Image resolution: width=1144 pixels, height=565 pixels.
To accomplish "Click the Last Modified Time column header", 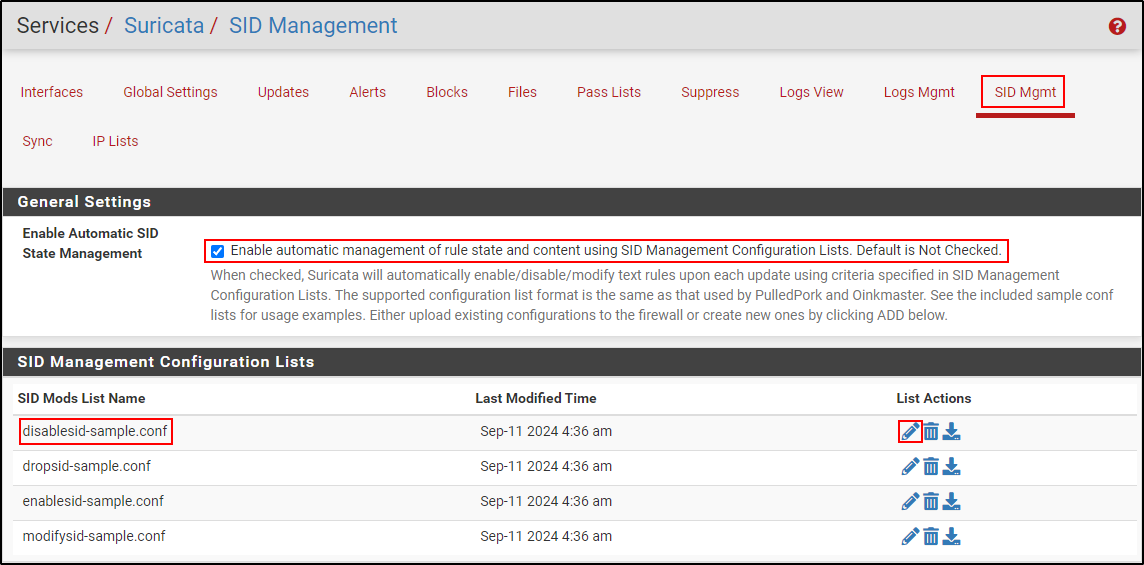I will pyautogui.click(x=536, y=399).
